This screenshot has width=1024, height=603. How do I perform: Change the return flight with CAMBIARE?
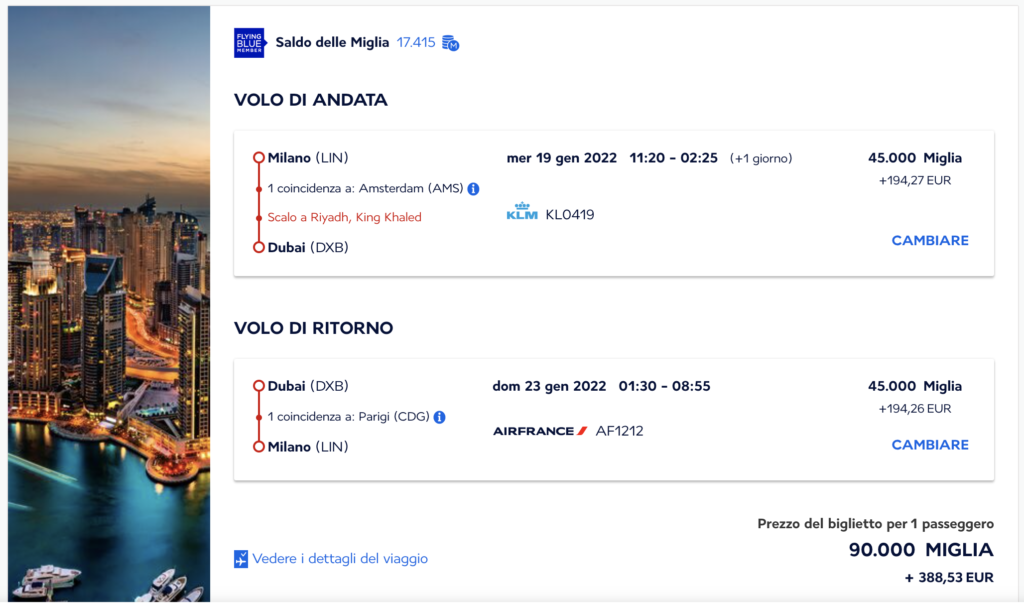tap(930, 445)
